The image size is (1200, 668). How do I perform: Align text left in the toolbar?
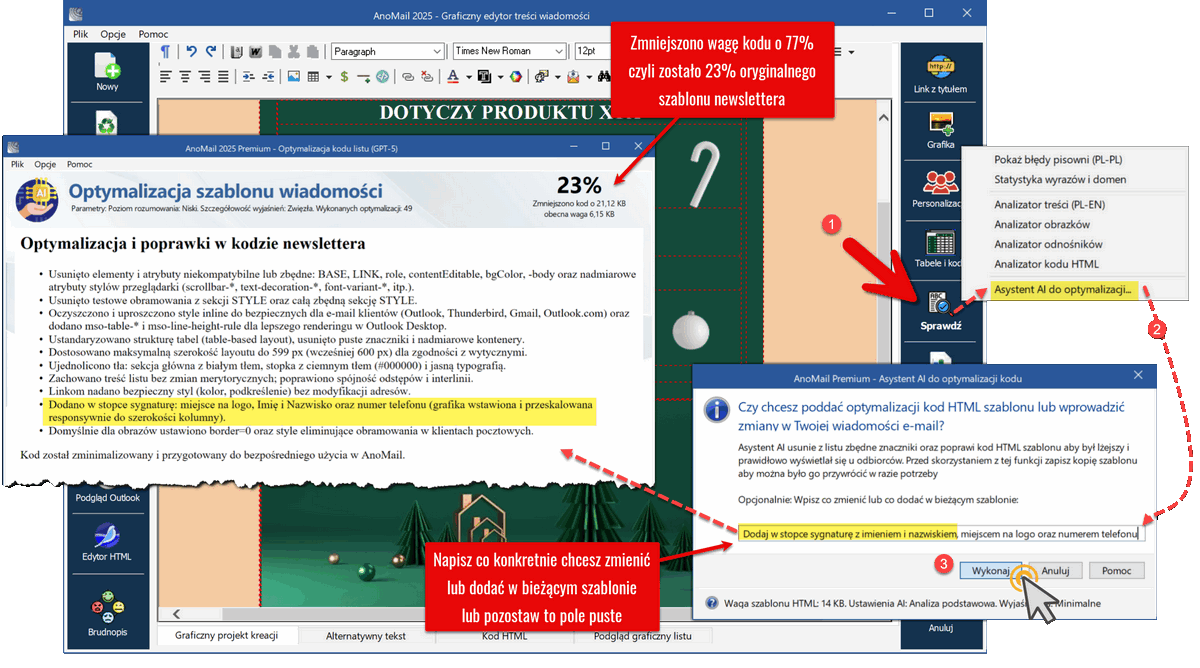(165, 76)
